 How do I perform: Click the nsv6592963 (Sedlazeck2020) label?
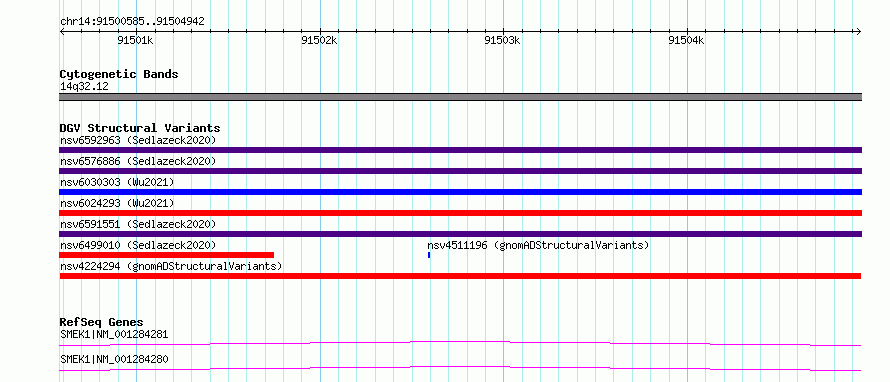[x=138, y=140]
